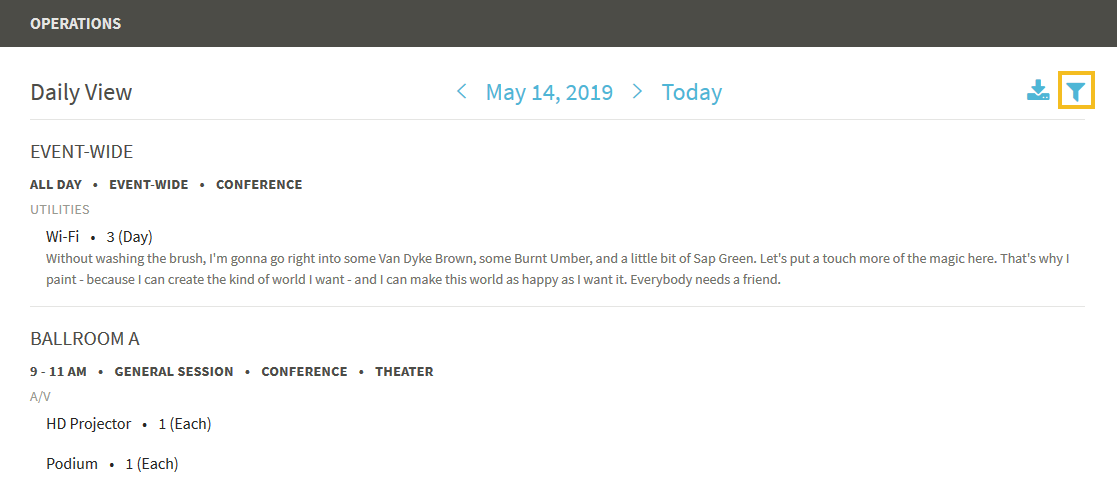
Task: Click the 9 - 11 AM time label
Action: [x=58, y=371]
